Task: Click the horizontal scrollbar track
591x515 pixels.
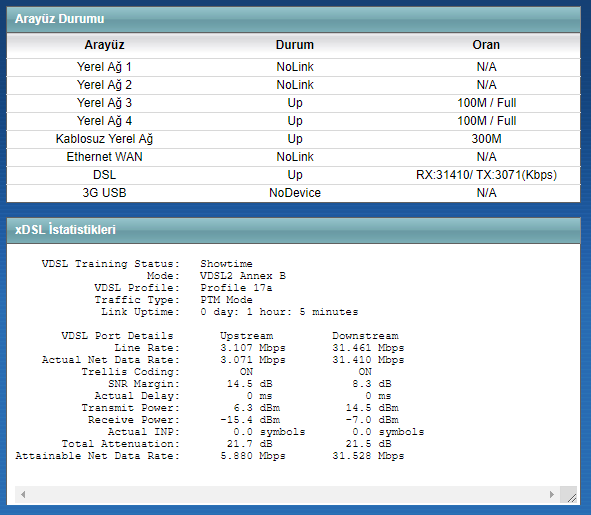Action: click(287, 494)
